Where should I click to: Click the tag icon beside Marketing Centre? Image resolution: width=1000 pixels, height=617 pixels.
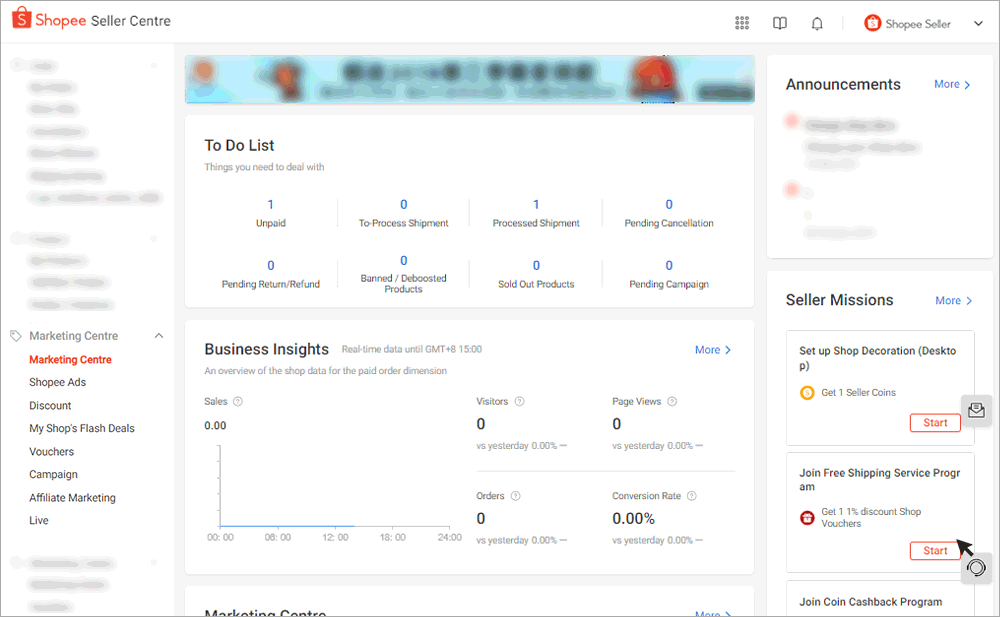point(13,335)
